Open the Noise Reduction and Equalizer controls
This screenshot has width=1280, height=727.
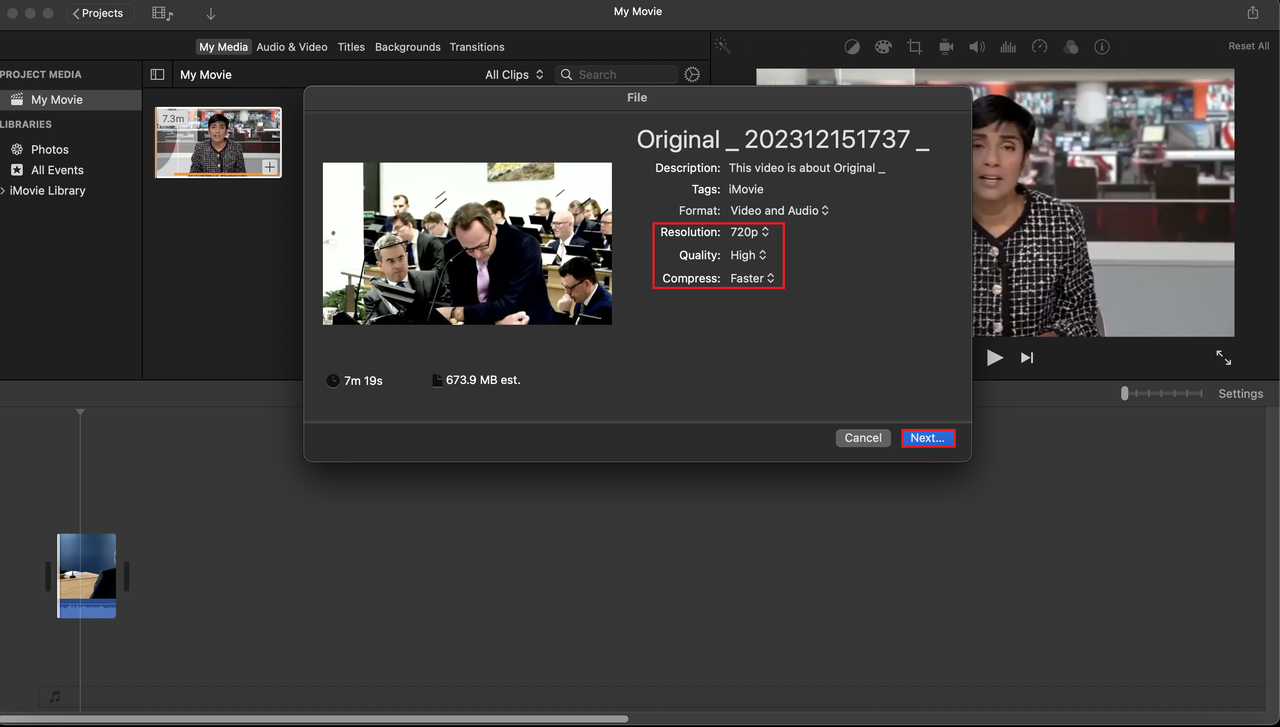coord(1007,46)
